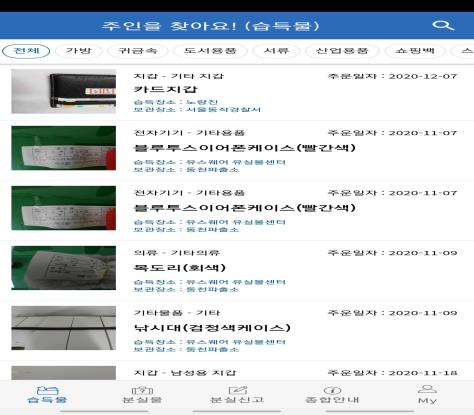
Task: Filter by 서류 category
Action: pos(276,51)
